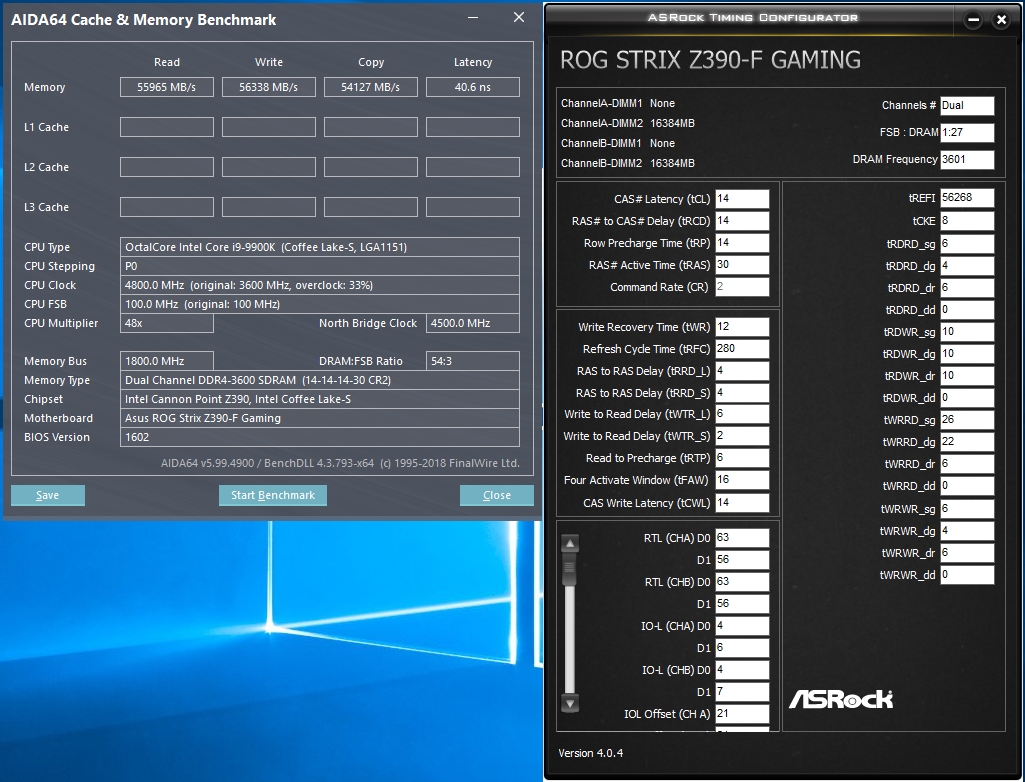This screenshot has height=782, width=1025.
Task: Select the Read to Precharge (tRTP) field
Action: 742,458
